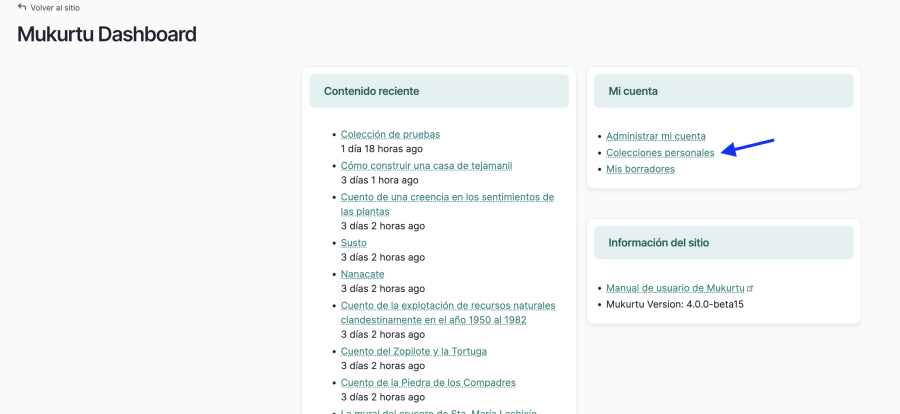Open Cuento de la Piedra de los Compadres
900x414 pixels.
click(x=428, y=382)
